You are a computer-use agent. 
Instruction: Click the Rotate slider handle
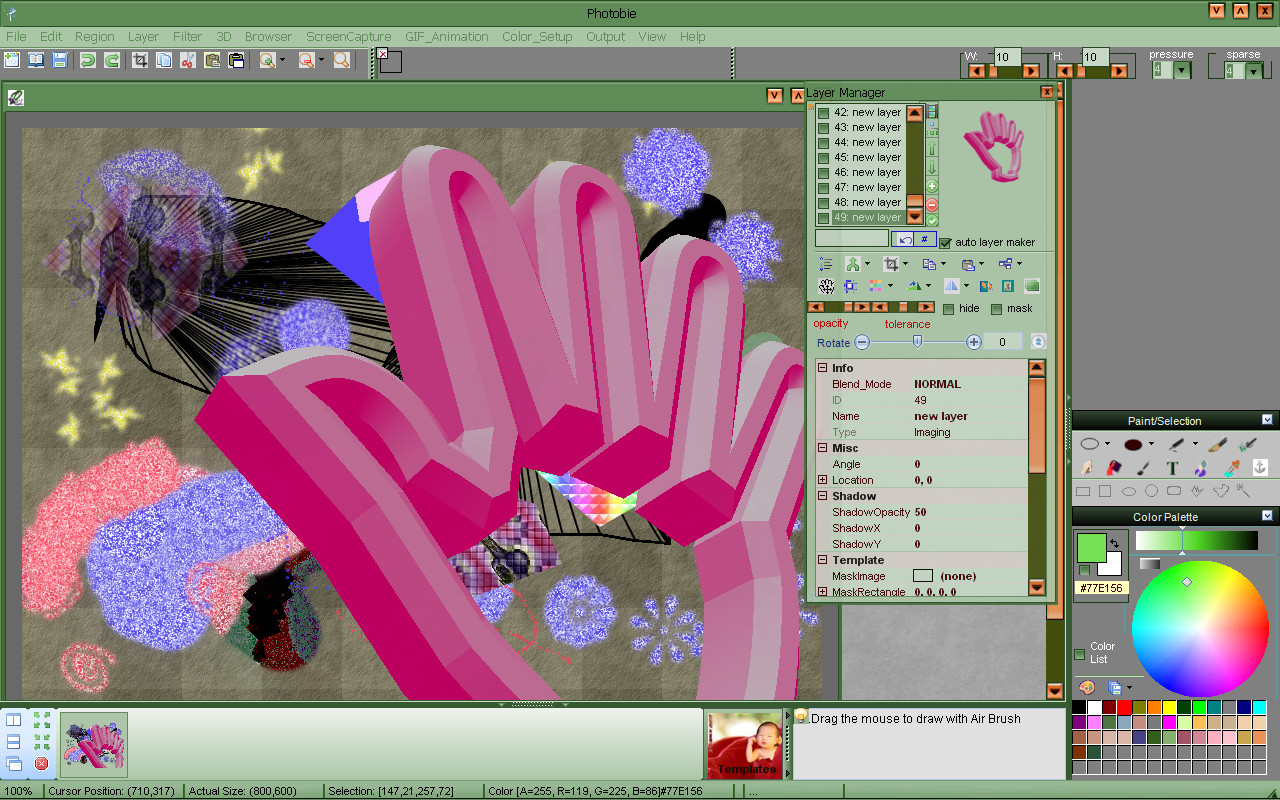point(917,341)
